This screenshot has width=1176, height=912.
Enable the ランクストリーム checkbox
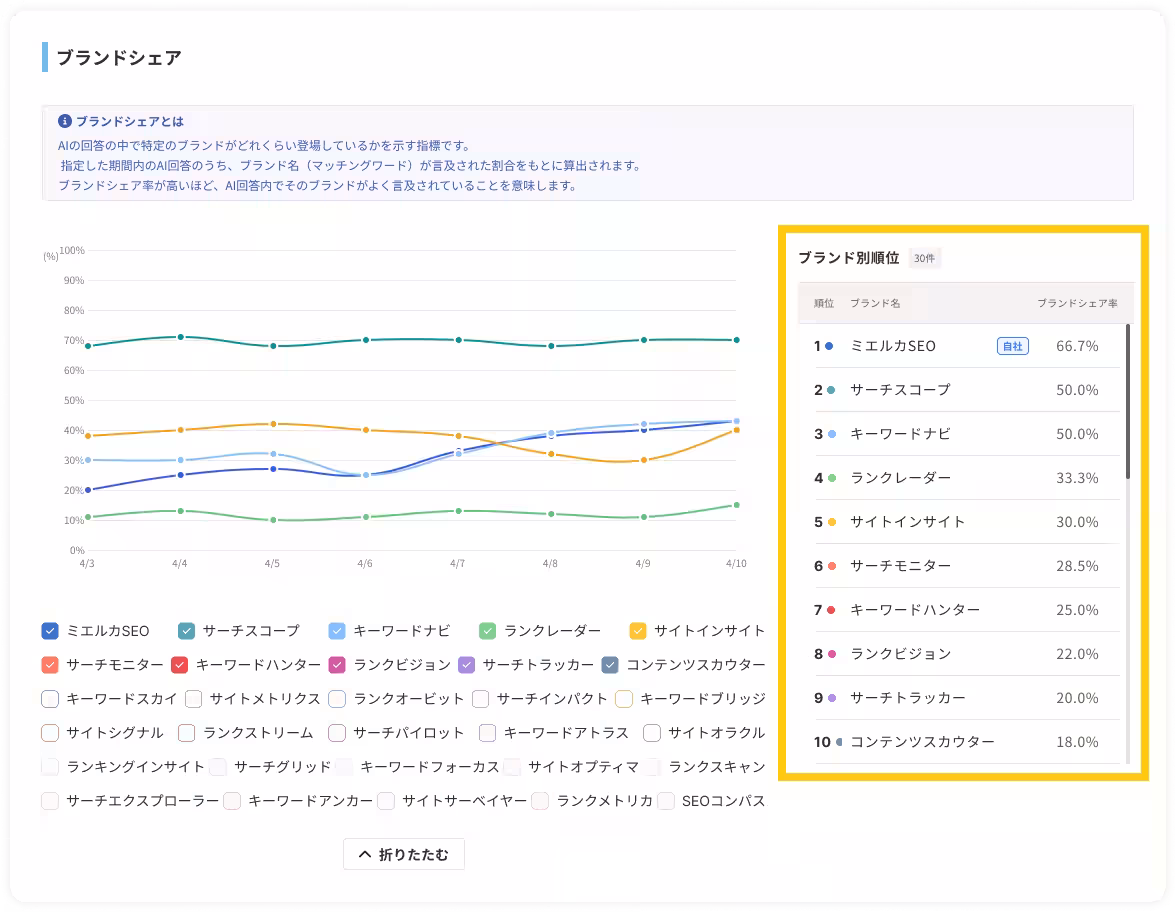point(187,733)
